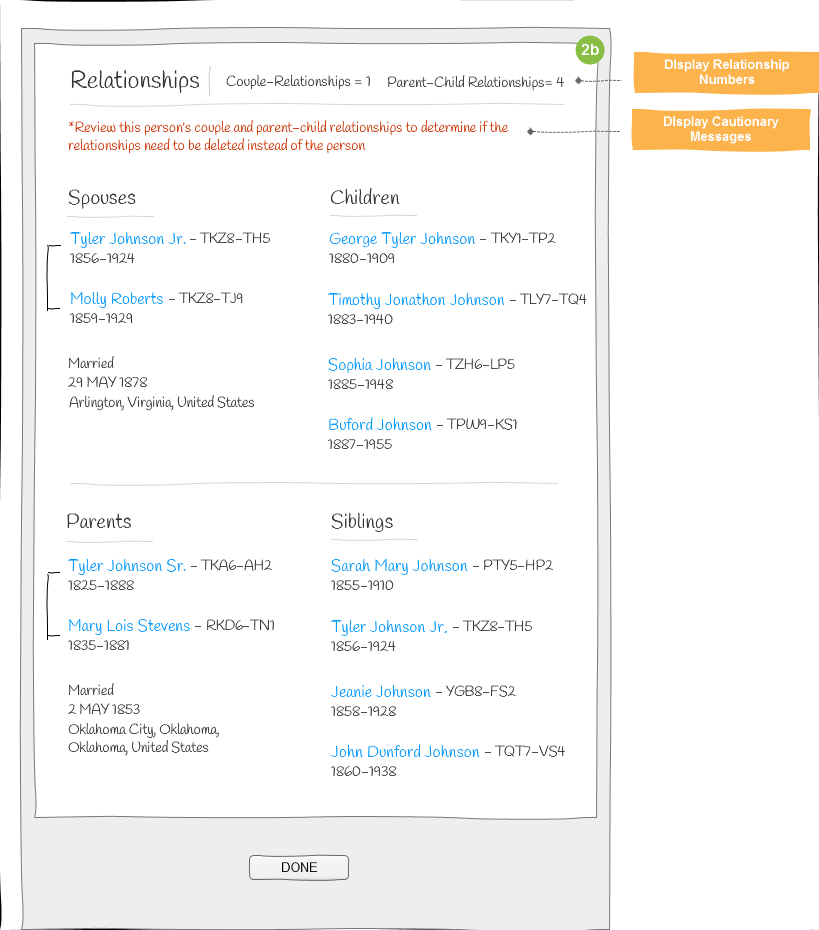The image size is (819, 930).
Task: Select the George Tyler Johnson link
Action: pyautogui.click(x=402, y=238)
